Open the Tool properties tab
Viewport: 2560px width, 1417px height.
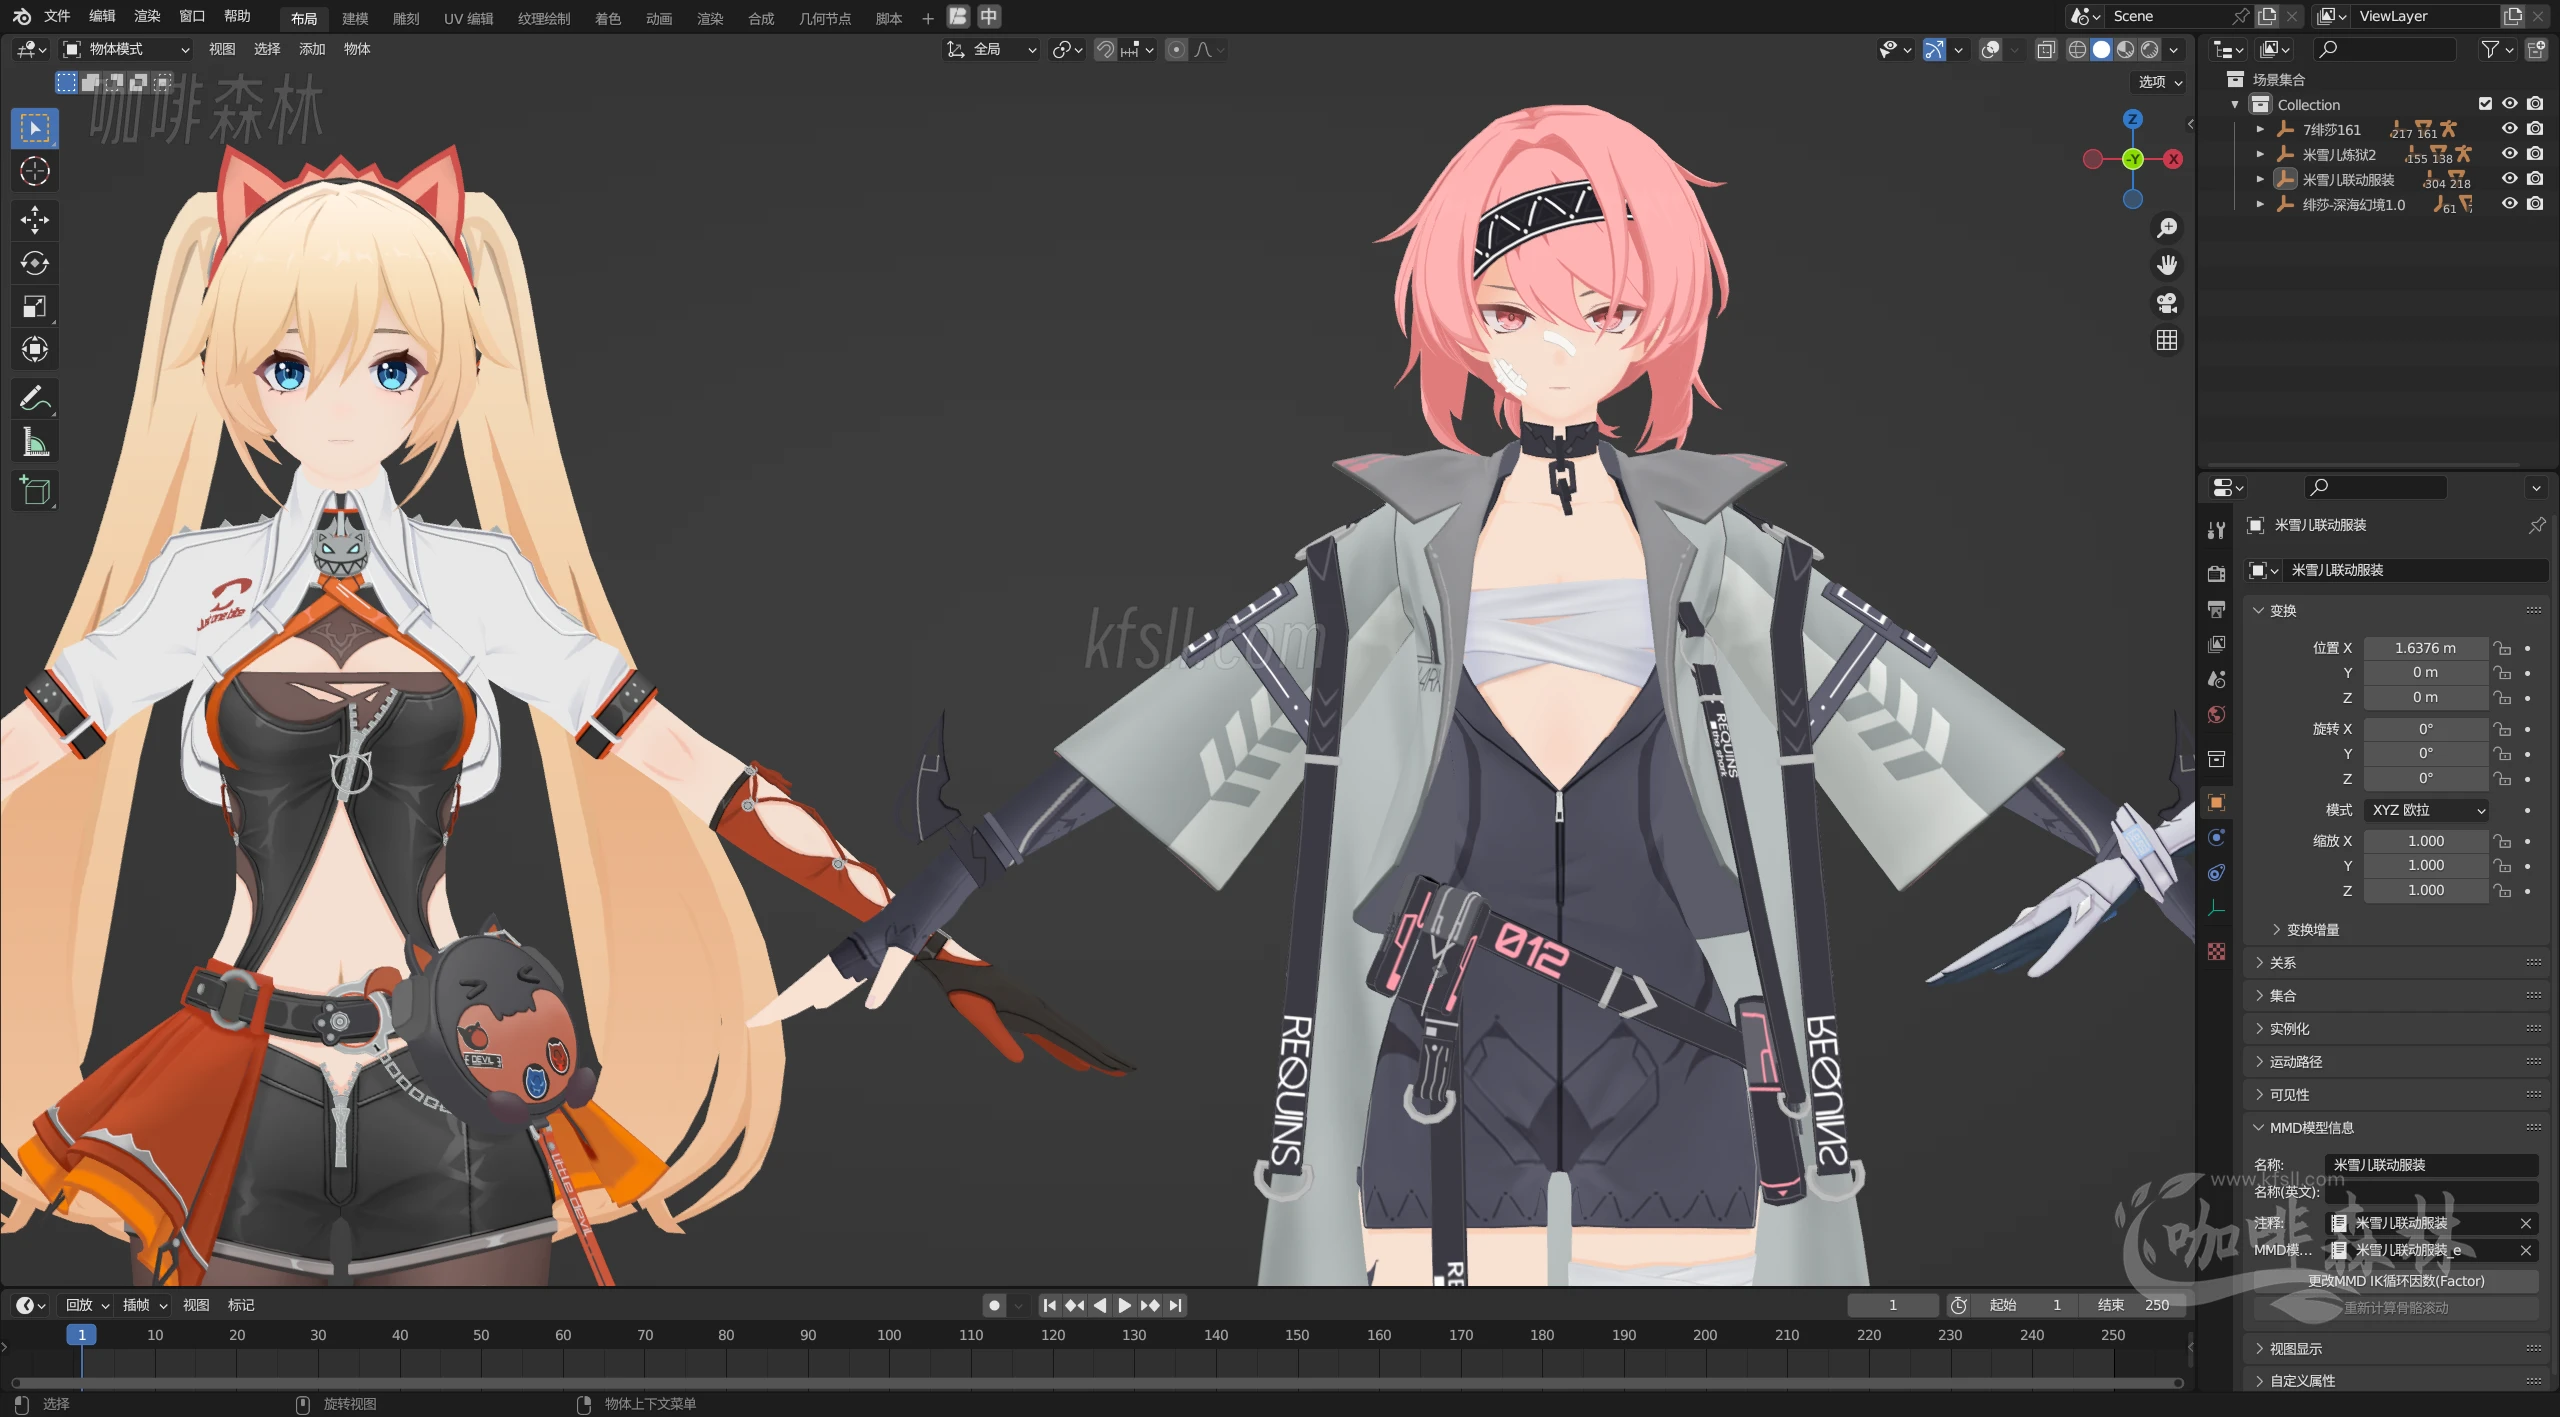(x=2216, y=529)
